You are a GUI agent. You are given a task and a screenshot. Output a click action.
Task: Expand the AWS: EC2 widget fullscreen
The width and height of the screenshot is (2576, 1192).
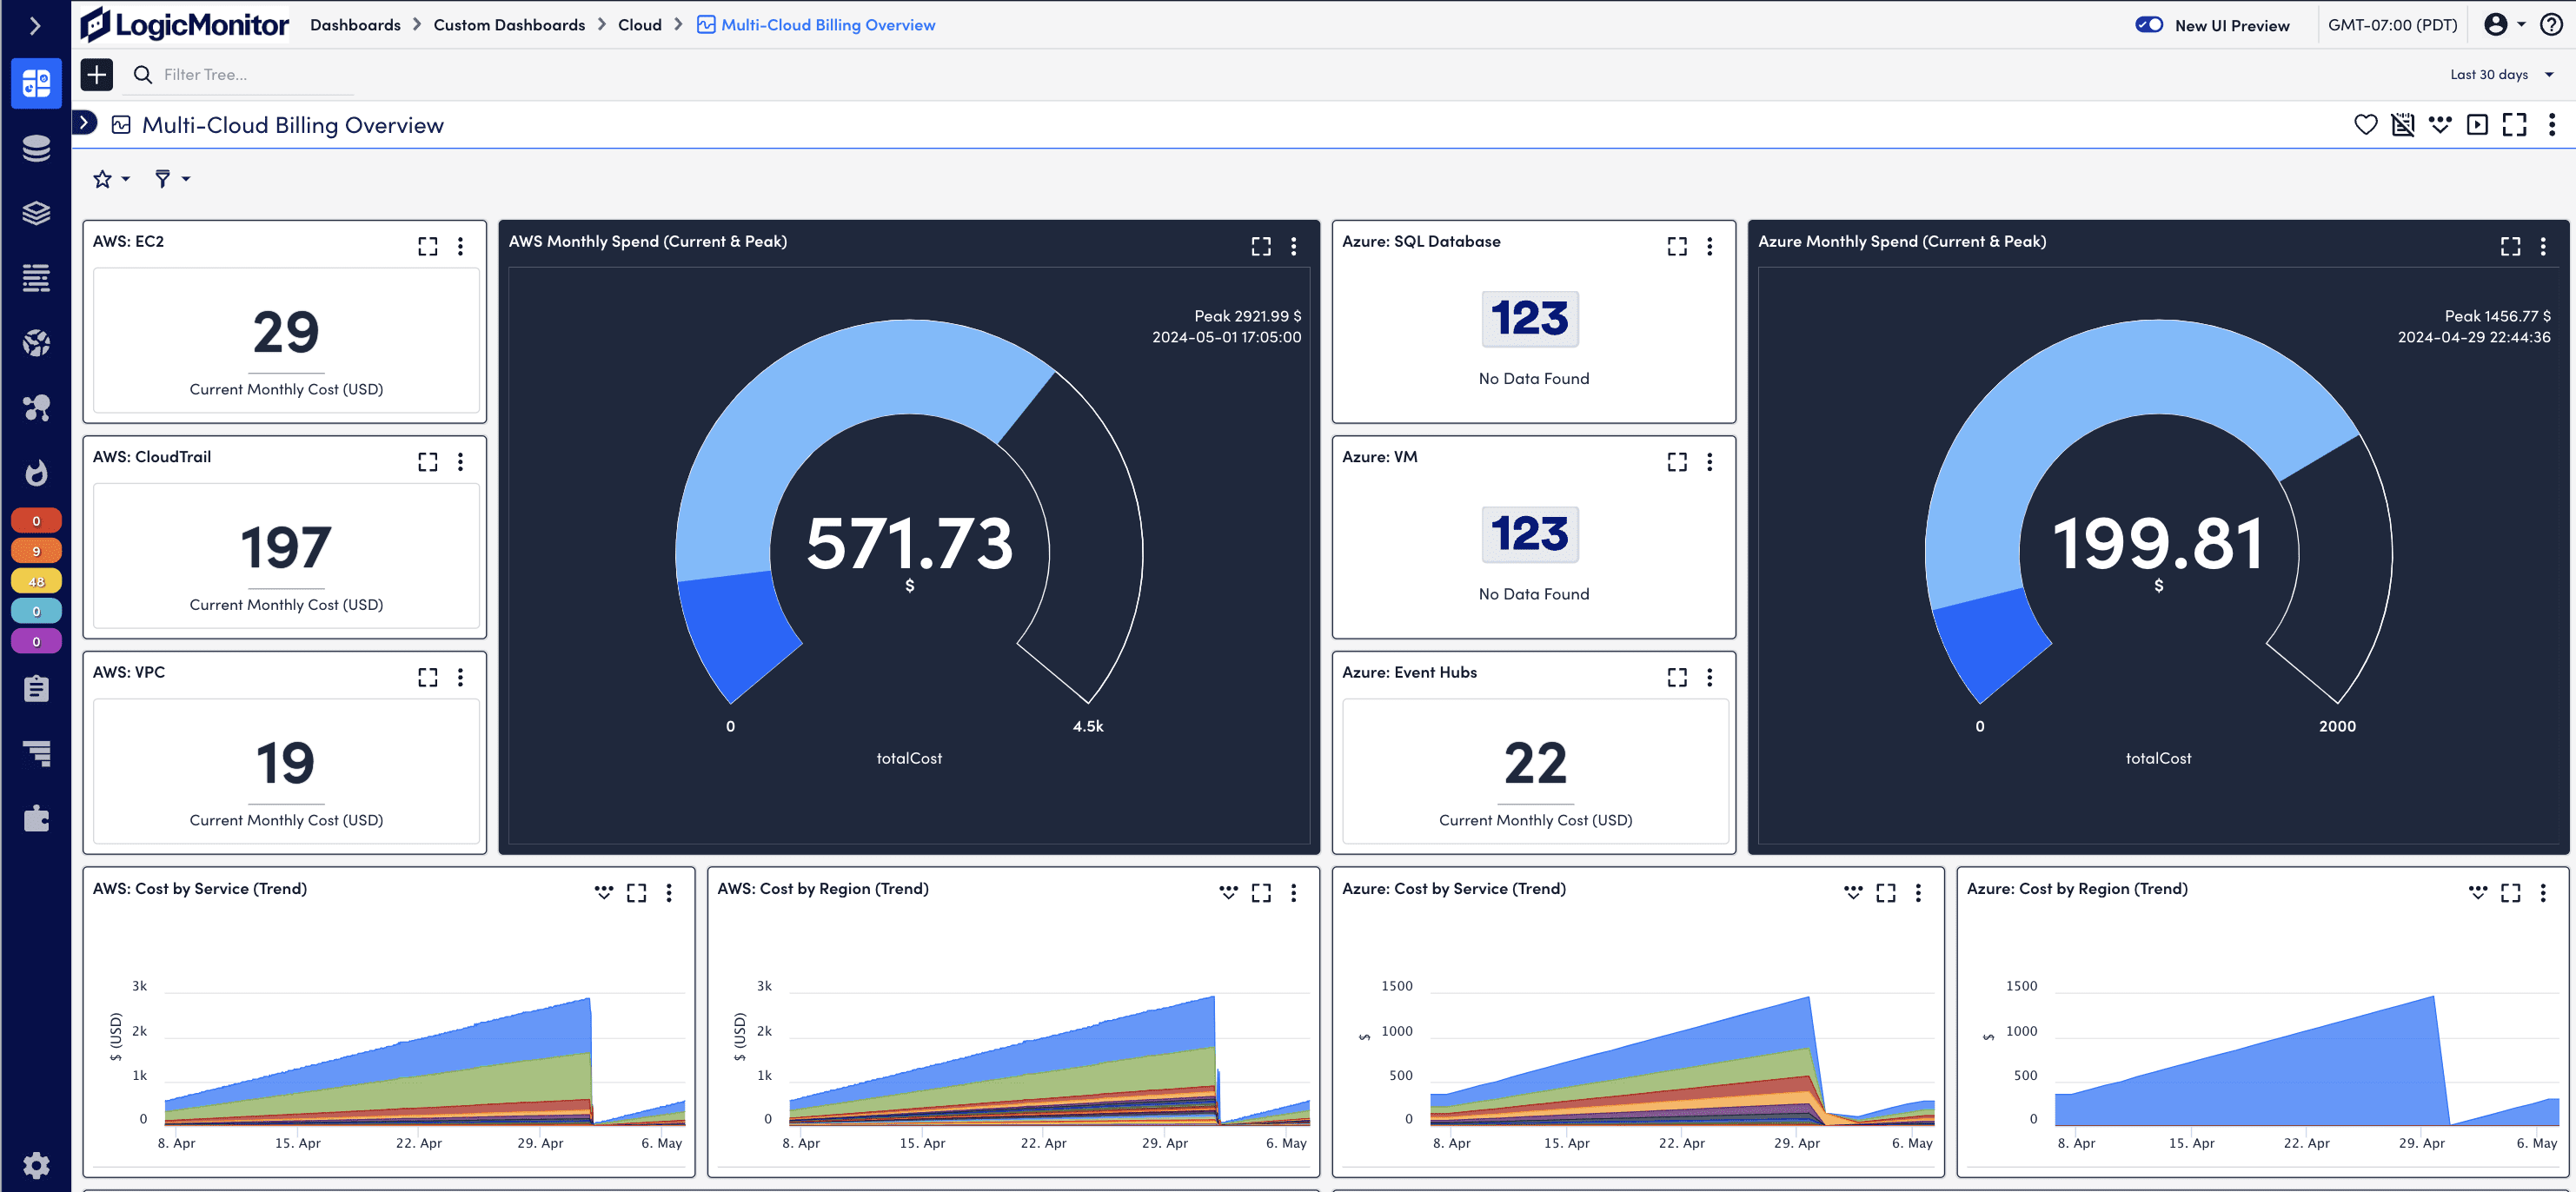coord(428,246)
